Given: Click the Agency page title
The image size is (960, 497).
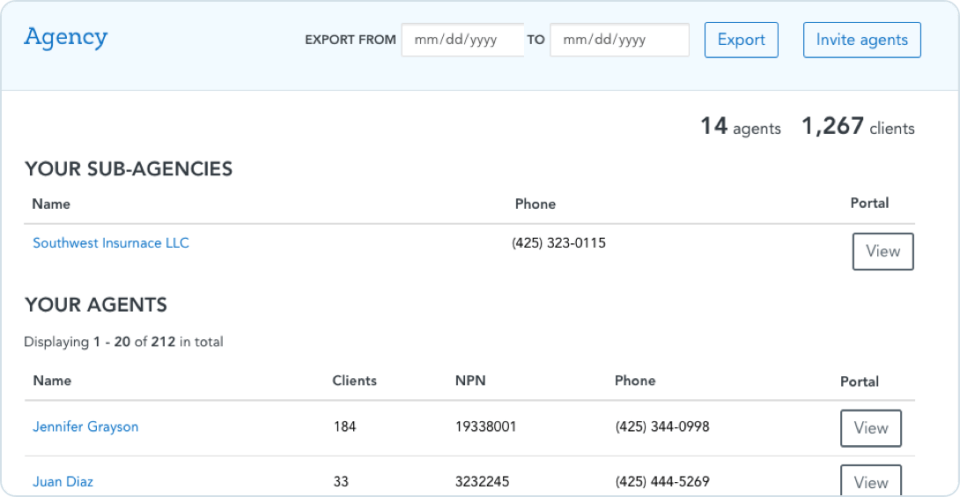Looking at the screenshot, I should (66, 38).
